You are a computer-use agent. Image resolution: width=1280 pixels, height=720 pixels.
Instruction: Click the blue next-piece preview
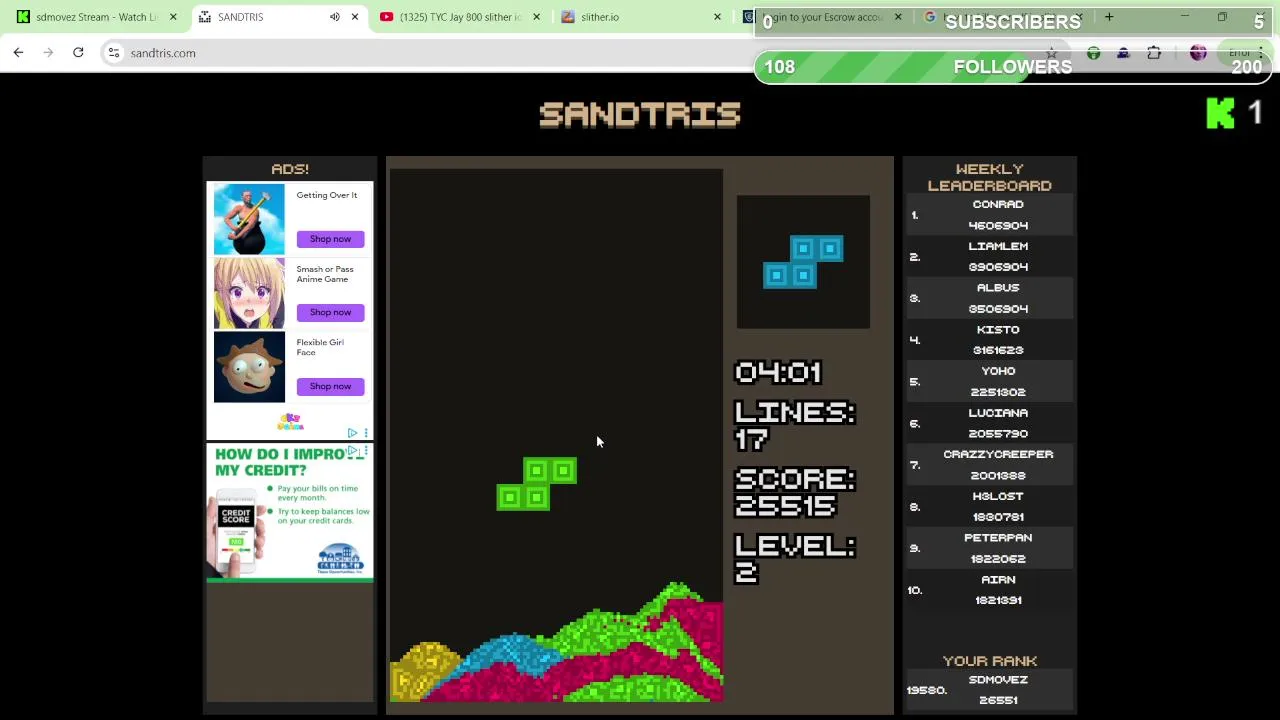(x=803, y=262)
